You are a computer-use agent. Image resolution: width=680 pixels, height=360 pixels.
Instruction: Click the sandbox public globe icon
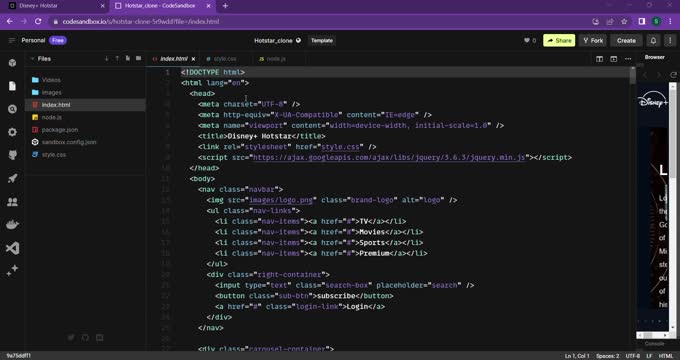tap(298, 40)
